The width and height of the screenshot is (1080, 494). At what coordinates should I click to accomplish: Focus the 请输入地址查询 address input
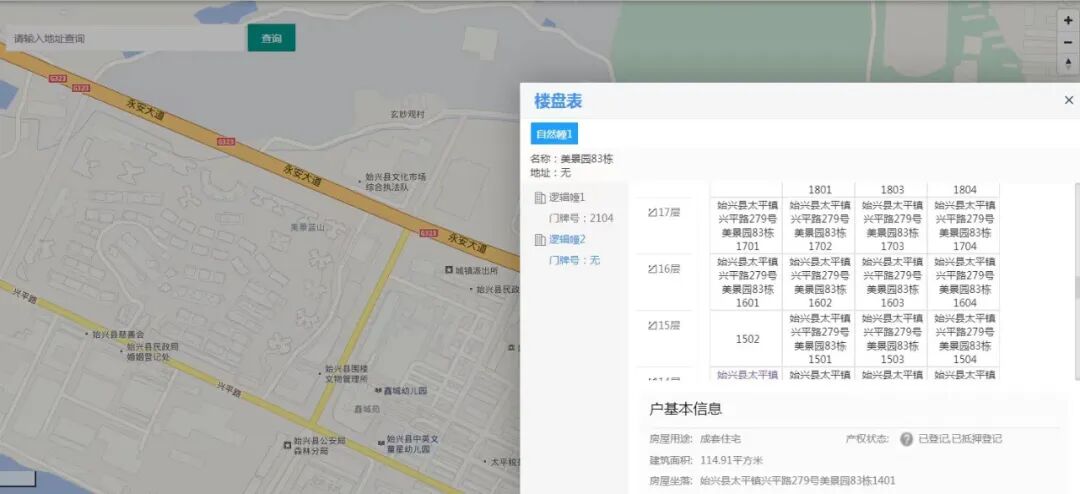(127, 38)
